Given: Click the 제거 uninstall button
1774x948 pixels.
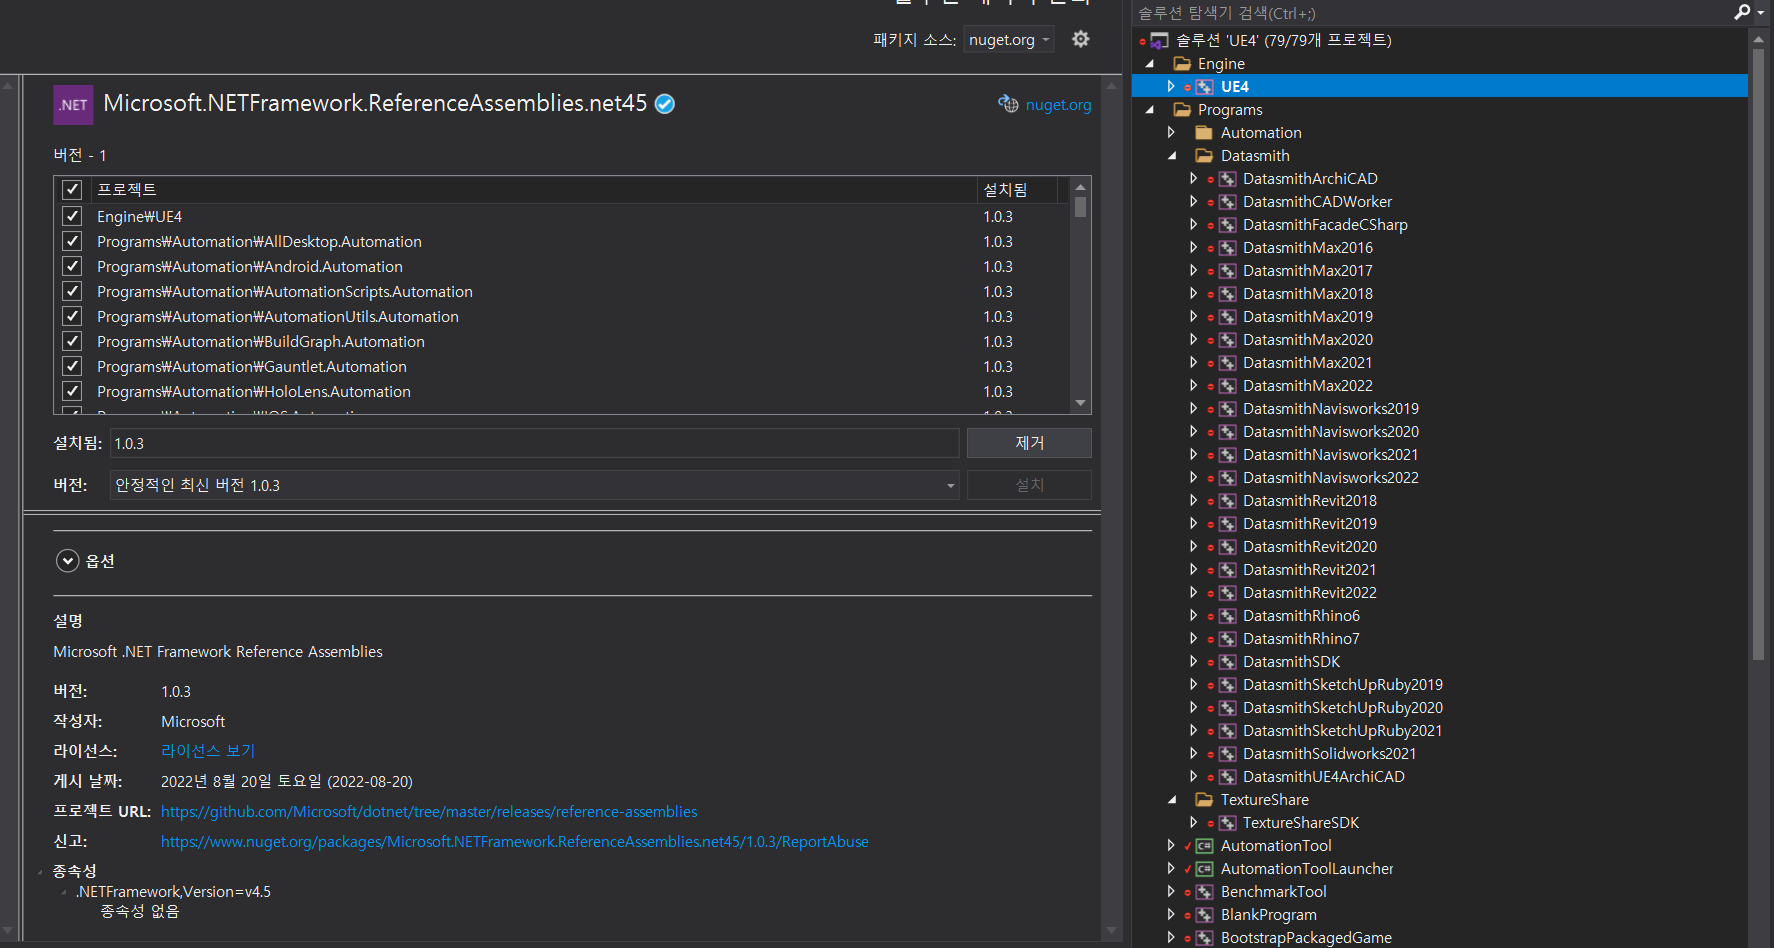Looking at the screenshot, I should tap(1029, 443).
